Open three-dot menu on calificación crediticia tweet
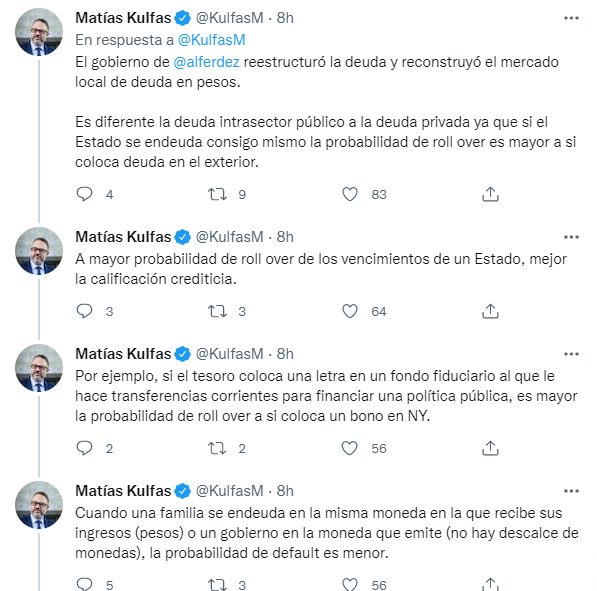This screenshot has width=597, height=591. (571, 237)
